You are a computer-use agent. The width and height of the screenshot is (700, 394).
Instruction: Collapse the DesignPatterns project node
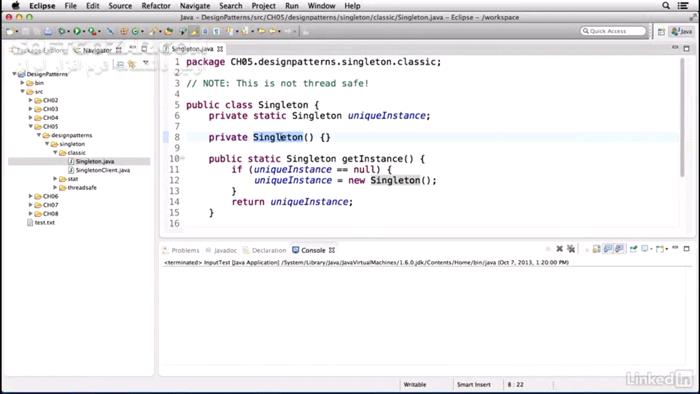[x=14, y=74]
